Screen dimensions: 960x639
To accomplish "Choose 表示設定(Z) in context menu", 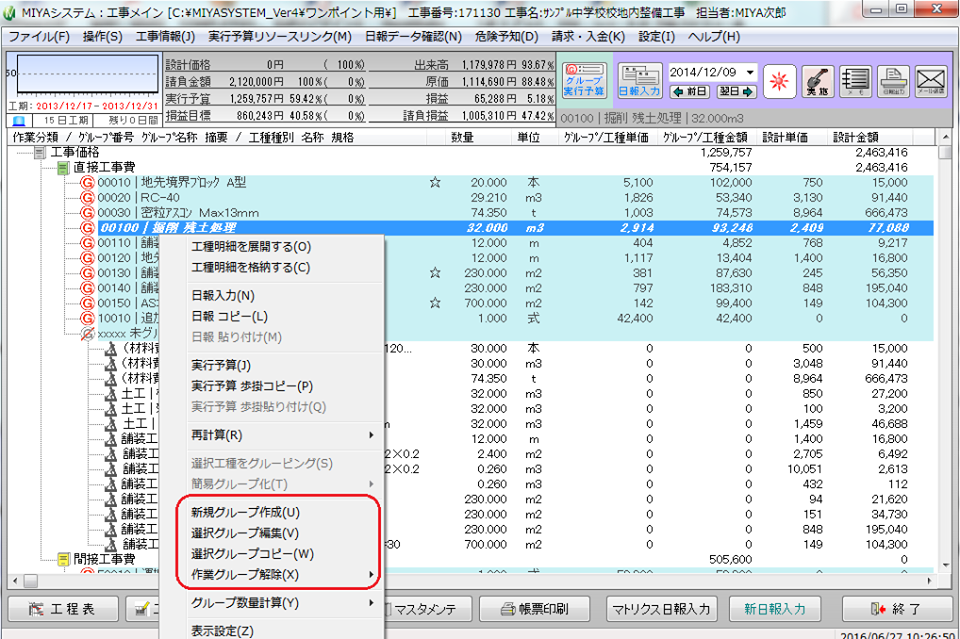I will 271,630.
